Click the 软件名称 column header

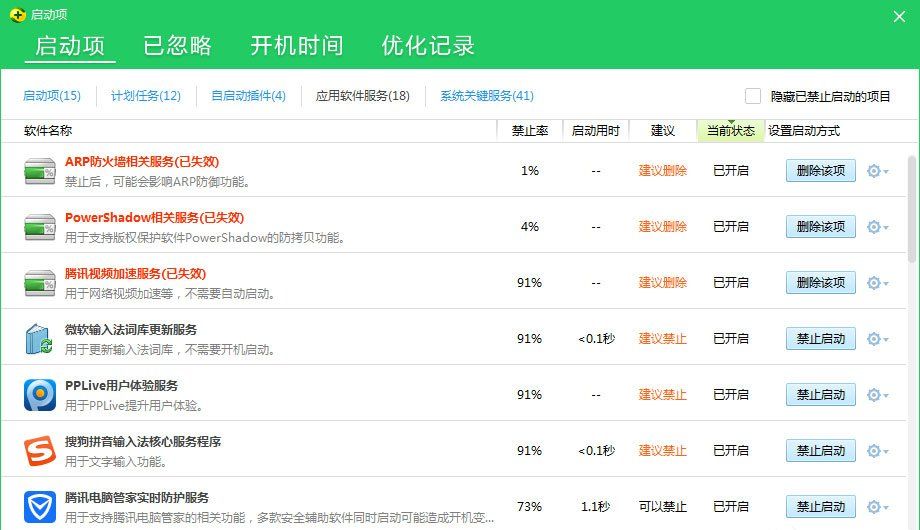click(x=48, y=131)
